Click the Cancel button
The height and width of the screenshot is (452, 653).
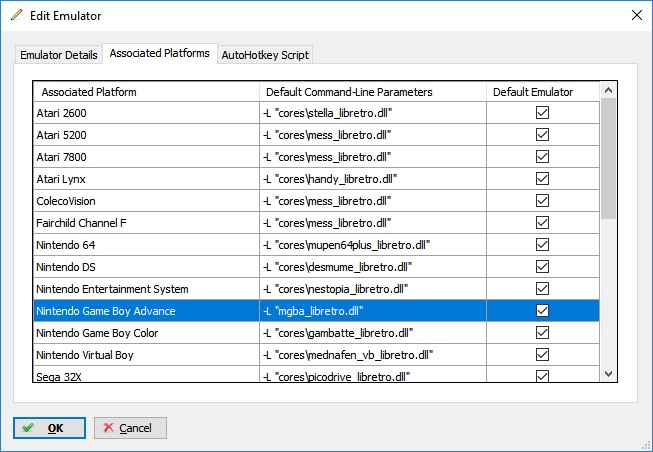click(130, 428)
